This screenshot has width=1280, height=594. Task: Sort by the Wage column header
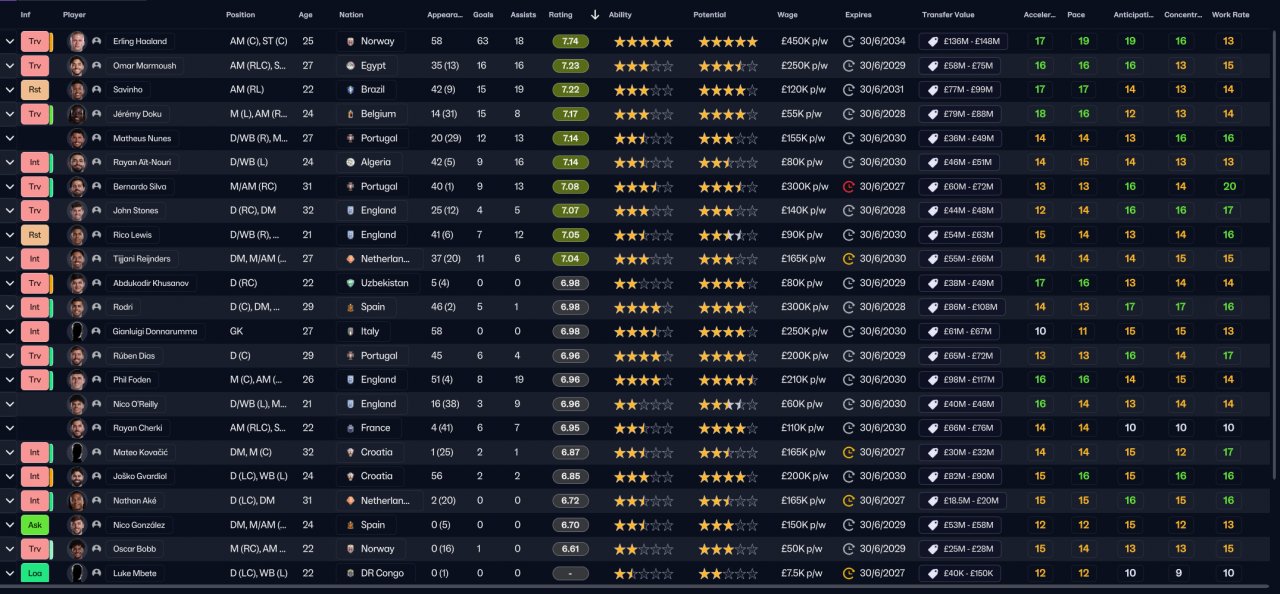tap(787, 15)
